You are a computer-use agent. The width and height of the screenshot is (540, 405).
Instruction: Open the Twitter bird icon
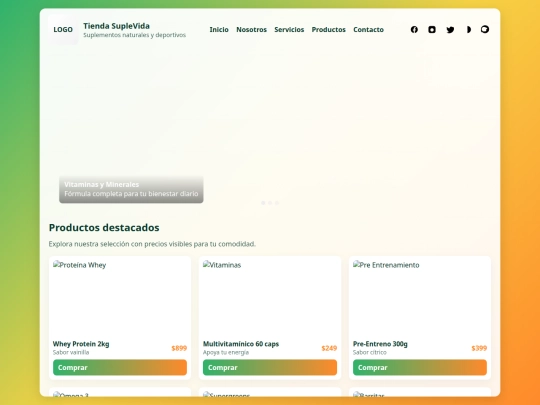450,30
